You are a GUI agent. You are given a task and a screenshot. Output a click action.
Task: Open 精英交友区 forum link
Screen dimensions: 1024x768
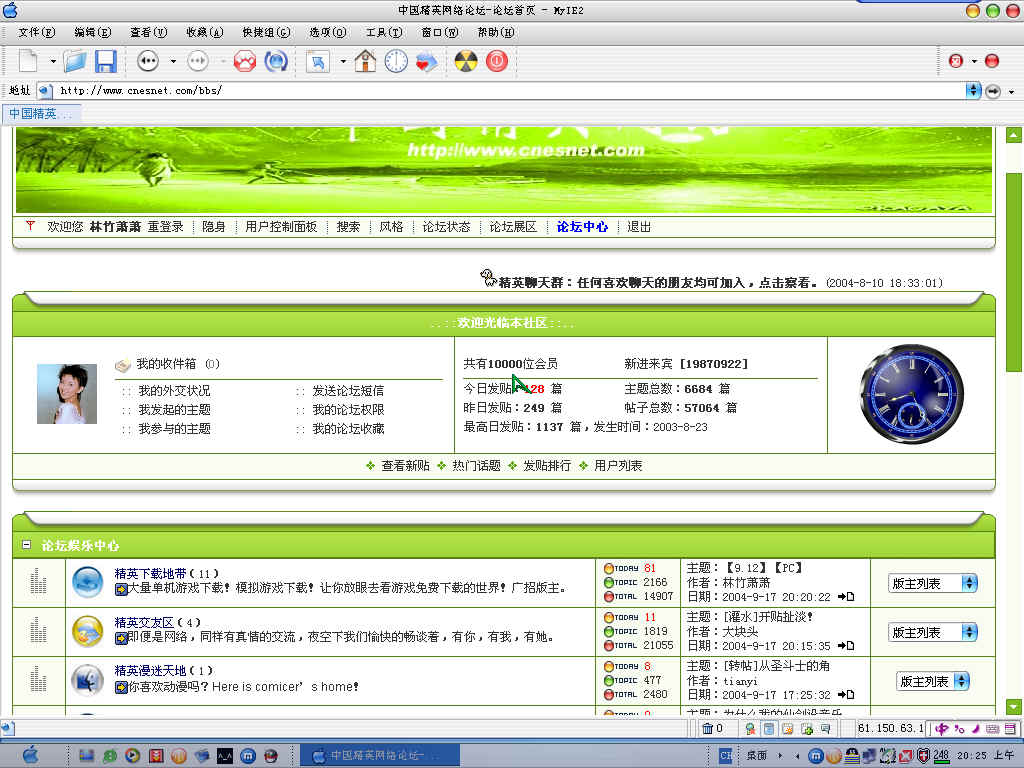pyautogui.click(x=144, y=622)
